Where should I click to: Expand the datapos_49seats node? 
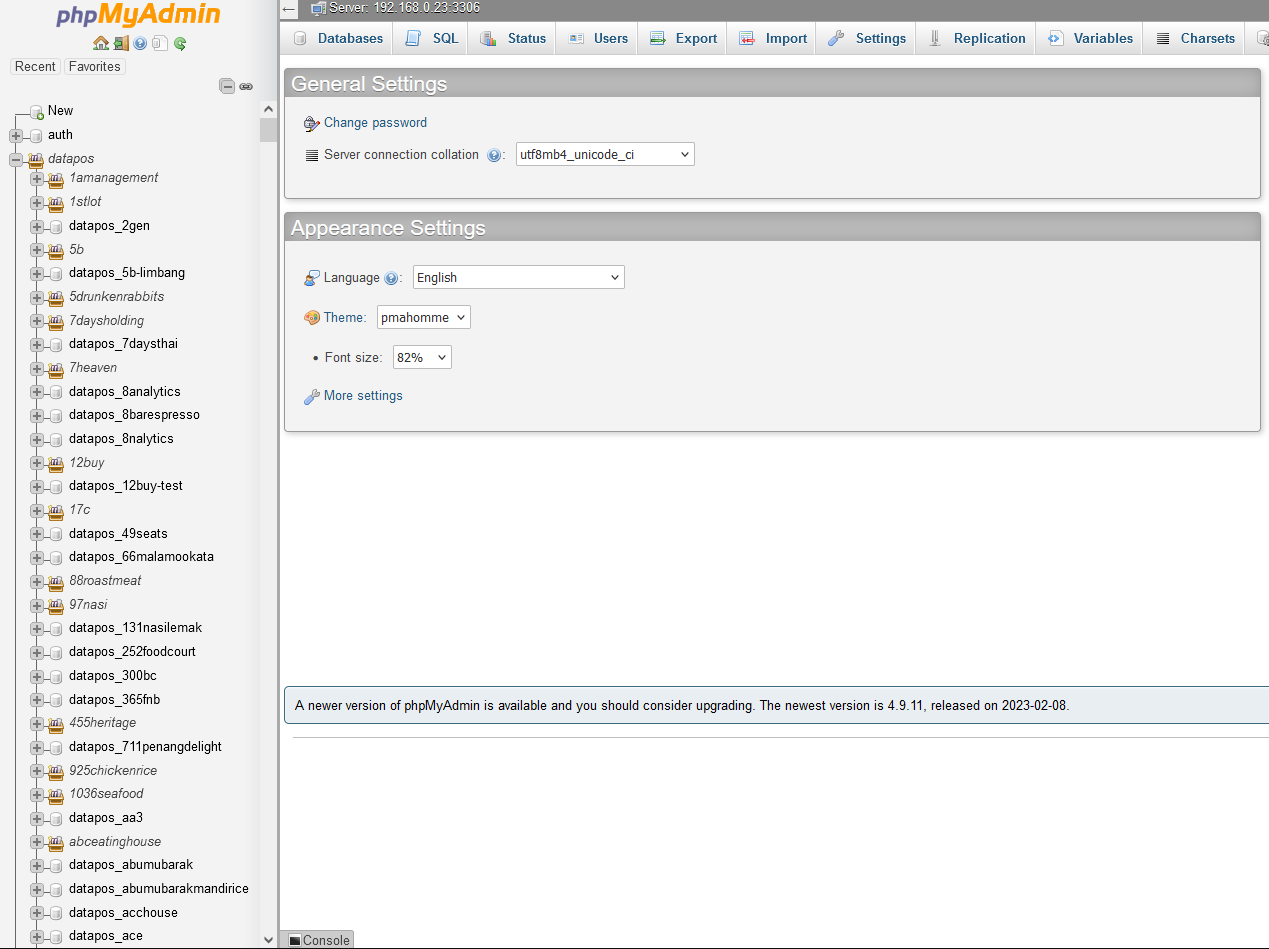[x=37, y=534]
